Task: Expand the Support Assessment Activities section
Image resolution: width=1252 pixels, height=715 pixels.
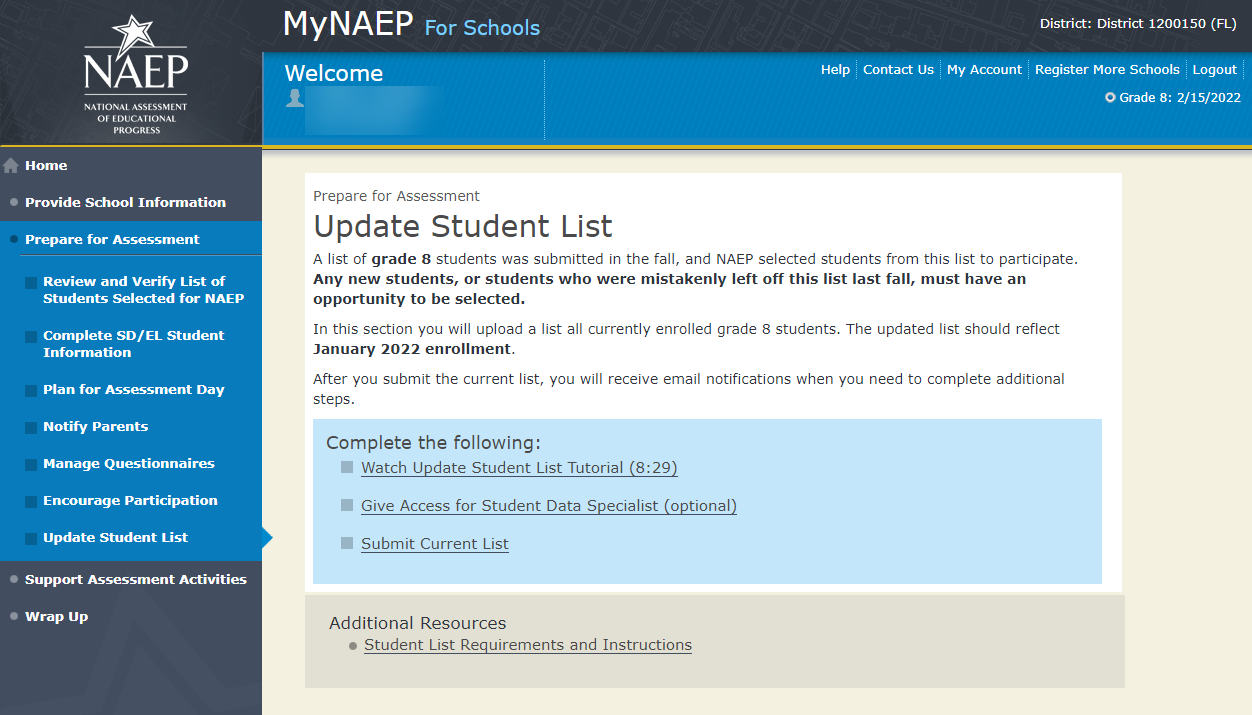Action: click(135, 579)
